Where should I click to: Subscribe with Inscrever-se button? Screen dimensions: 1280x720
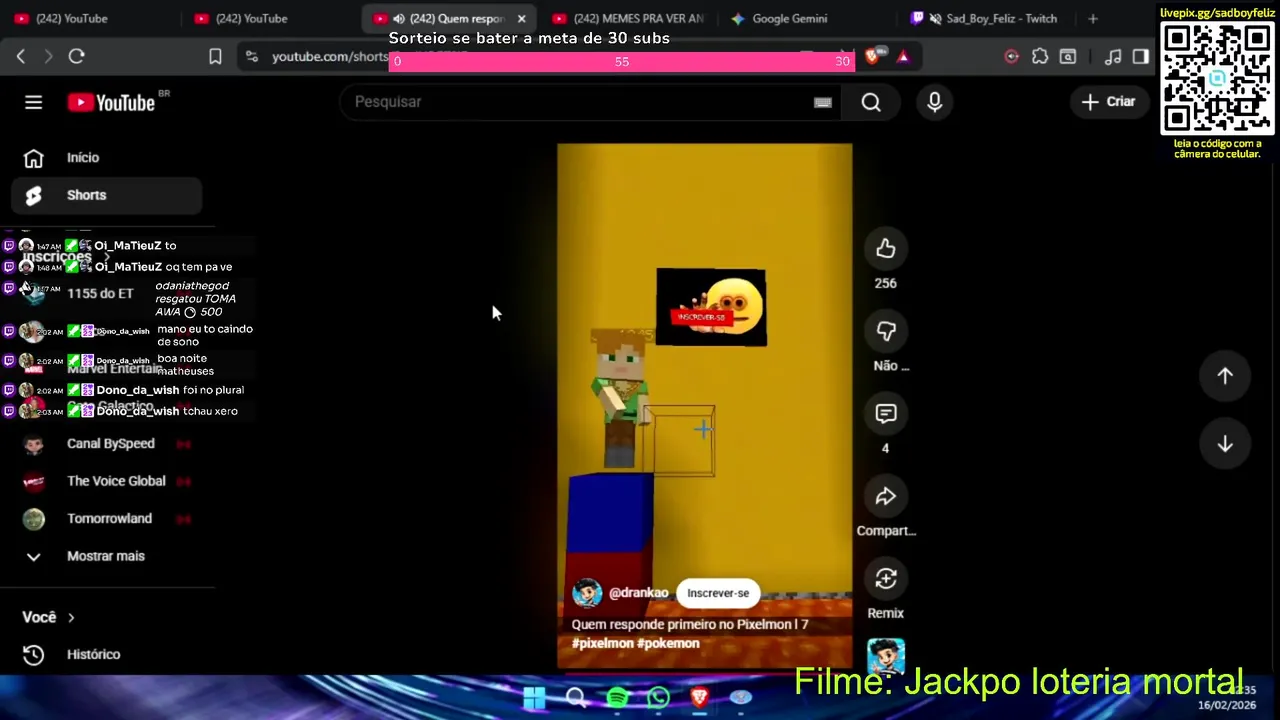(x=718, y=593)
